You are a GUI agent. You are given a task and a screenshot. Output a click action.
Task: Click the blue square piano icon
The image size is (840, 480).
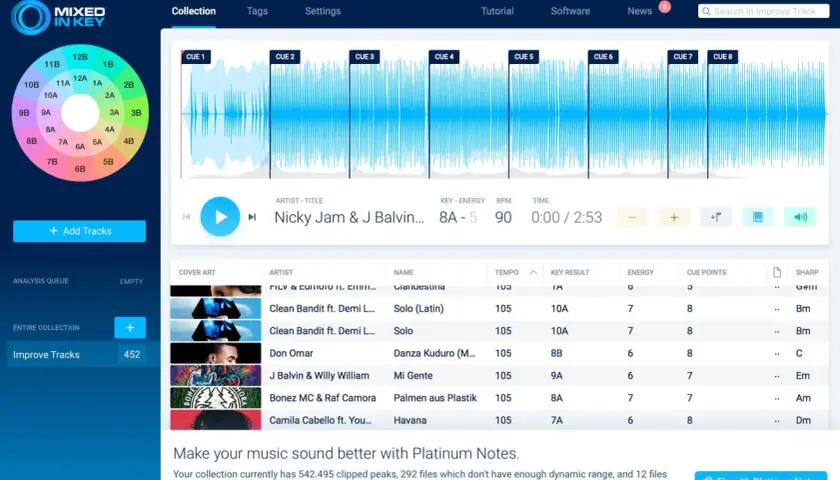coord(758,217)
